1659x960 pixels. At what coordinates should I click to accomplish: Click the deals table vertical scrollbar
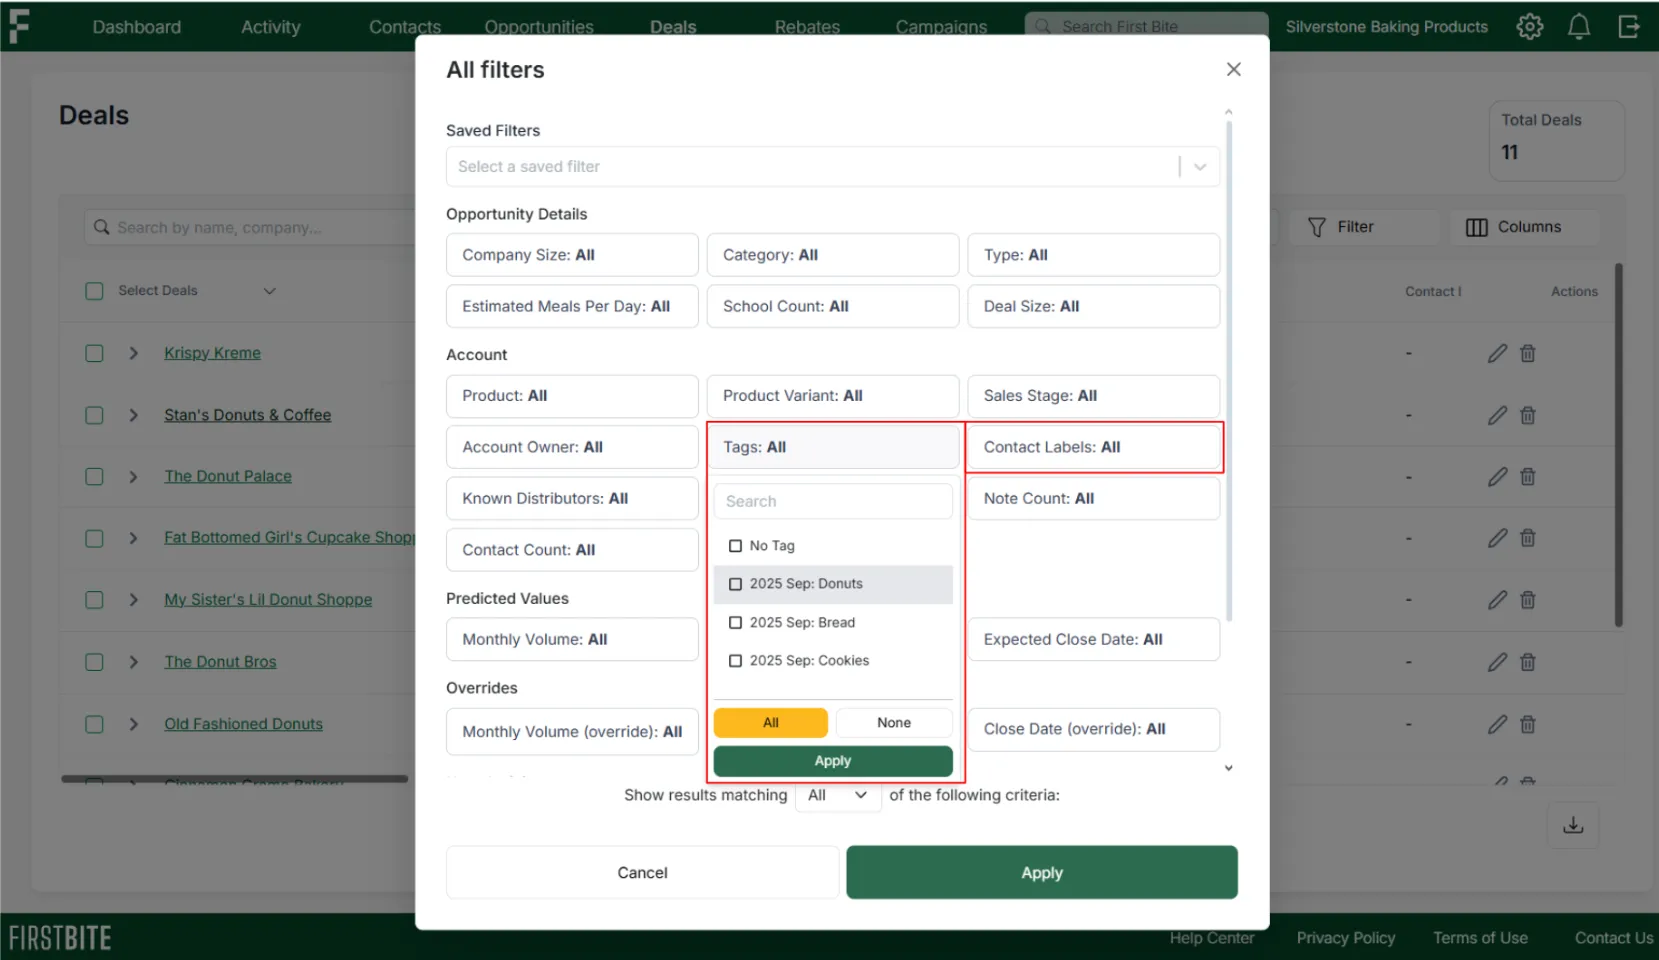(1618, 445)
